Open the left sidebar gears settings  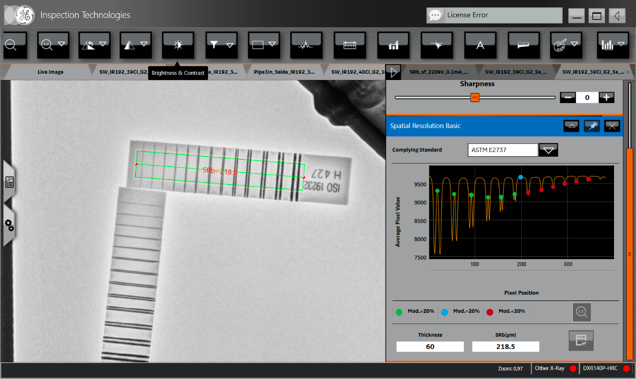click(x=9, y=225)
